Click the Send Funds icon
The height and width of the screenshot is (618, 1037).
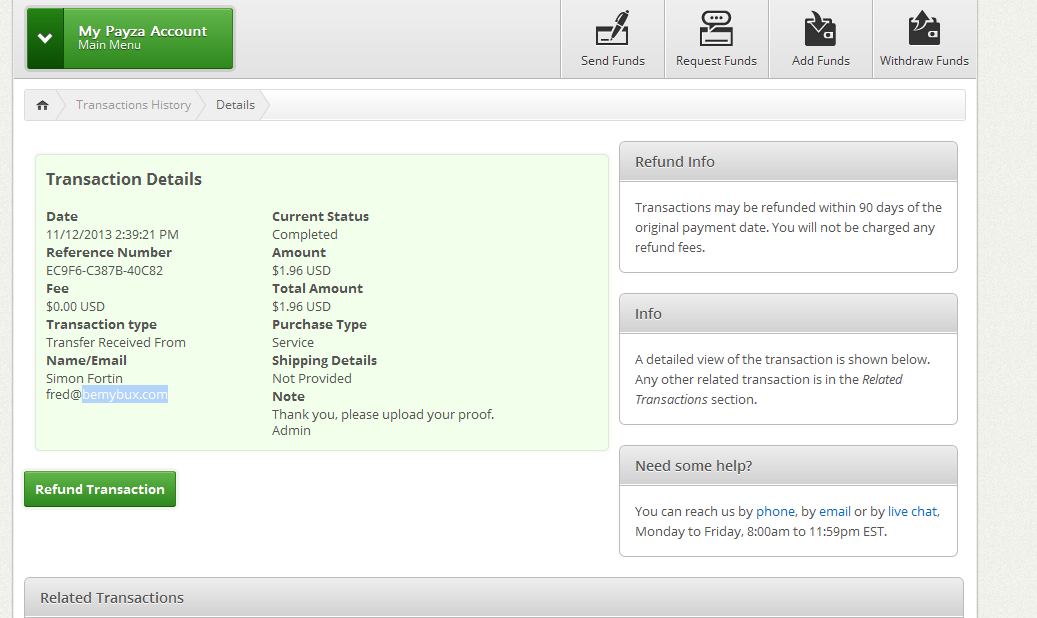click(x=612, y=29)
